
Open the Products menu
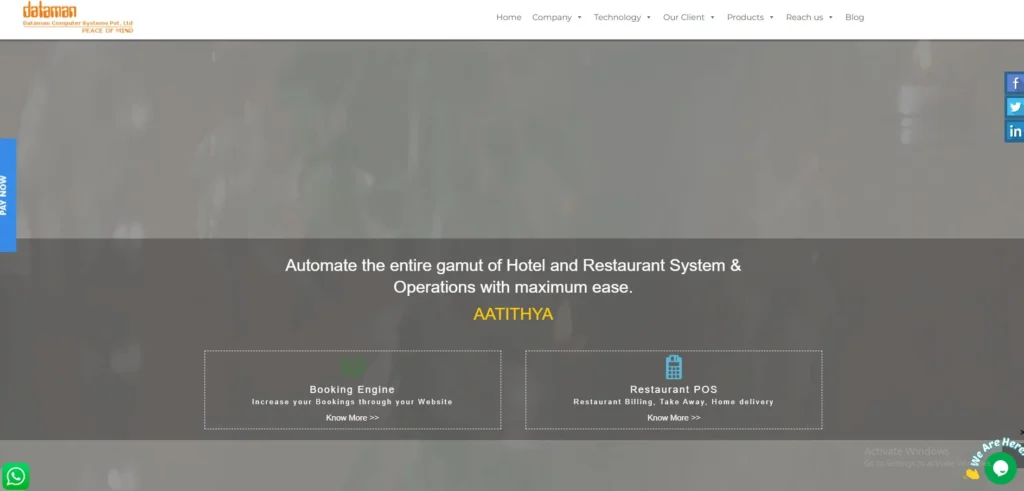[x=745, y=18]
